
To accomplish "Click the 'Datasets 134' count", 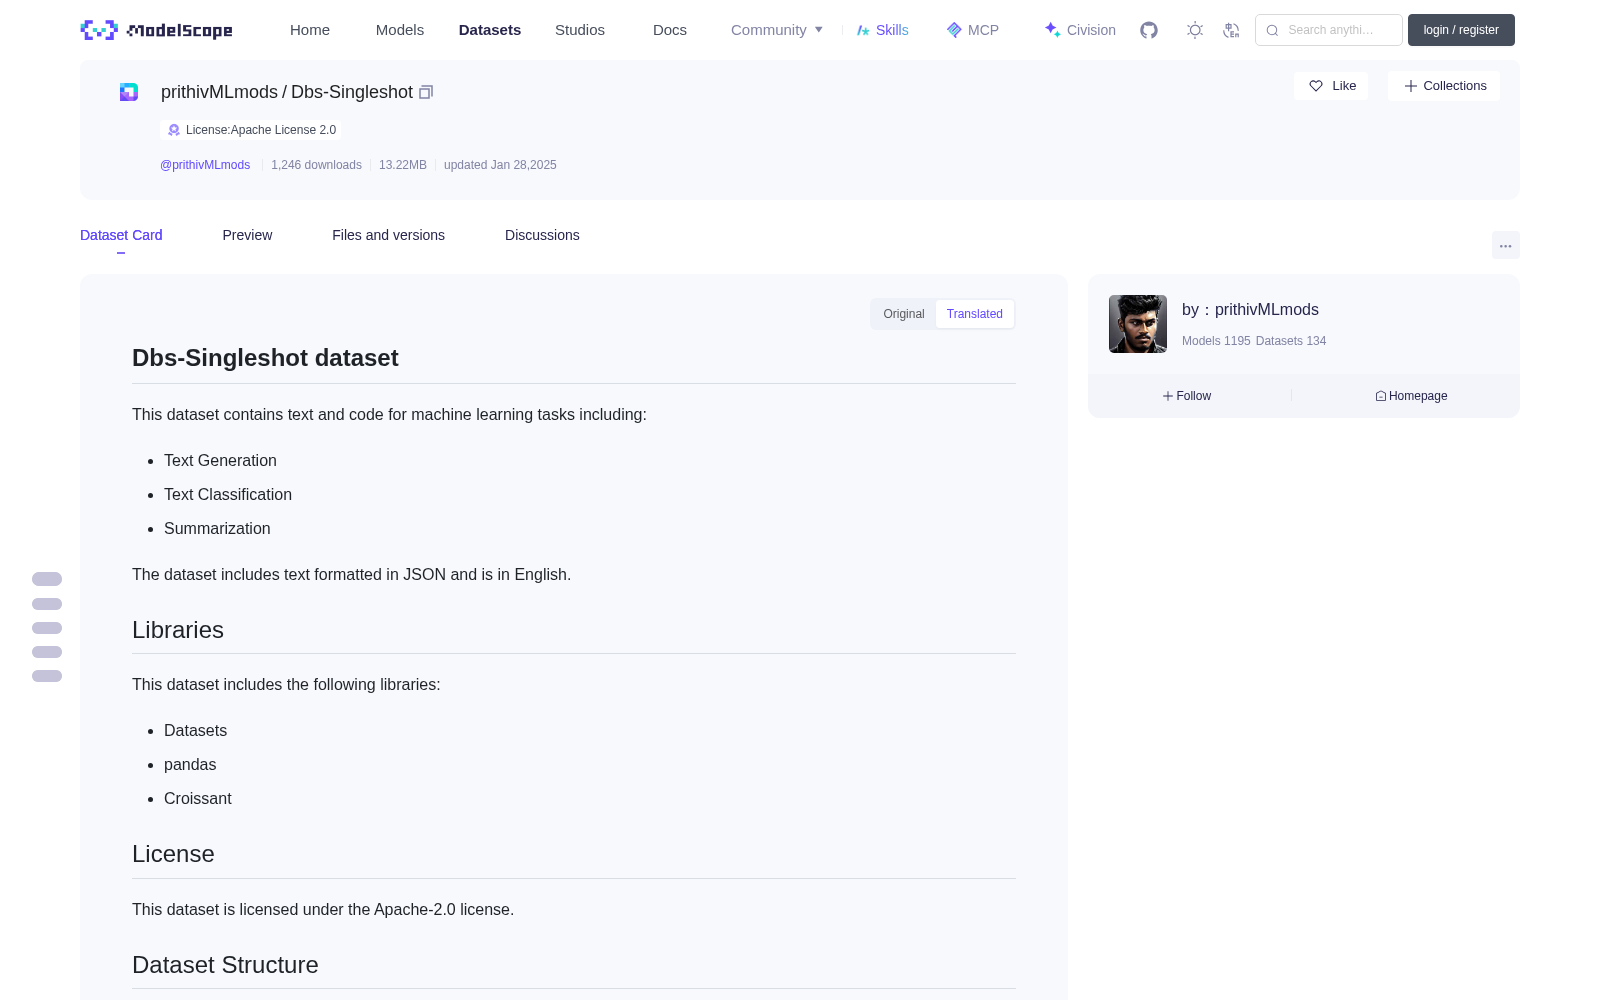I will pyautogui.click(x=1291, y=341).
